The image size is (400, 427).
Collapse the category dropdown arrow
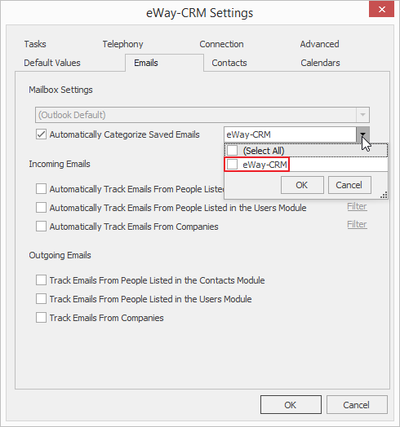point(363,135)
